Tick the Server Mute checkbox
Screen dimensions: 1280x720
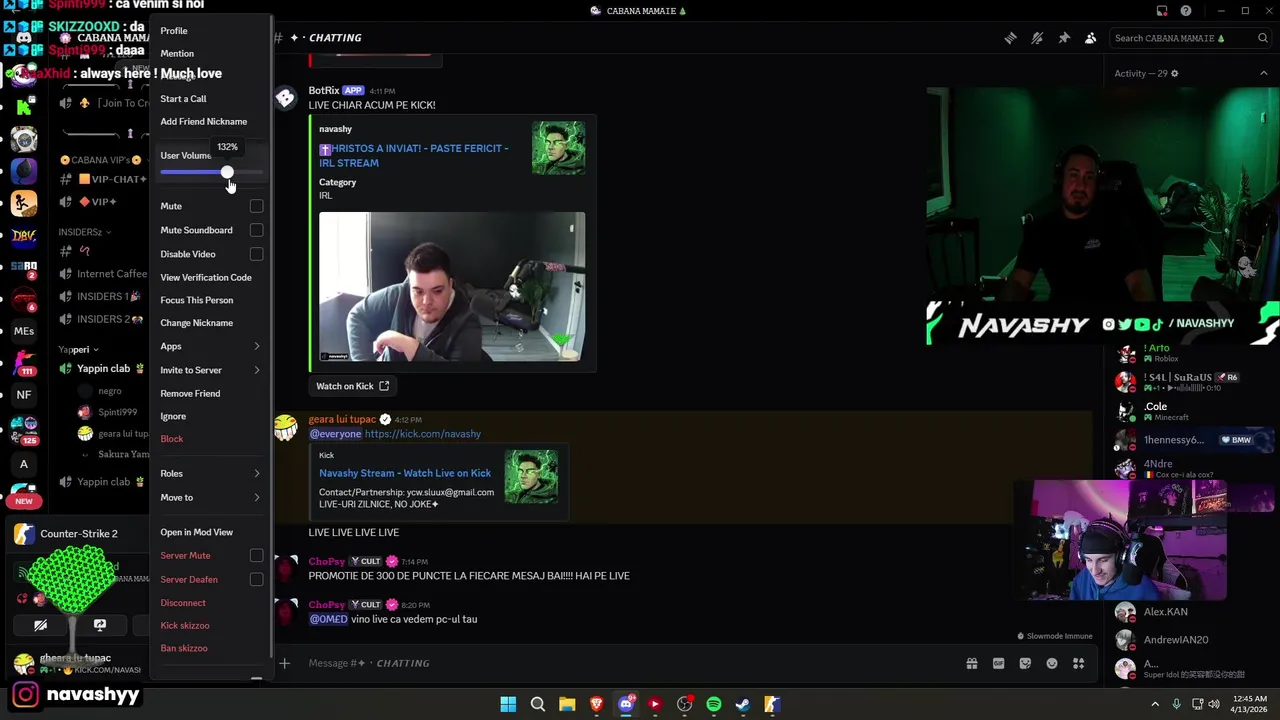click(x=256, y=556)
